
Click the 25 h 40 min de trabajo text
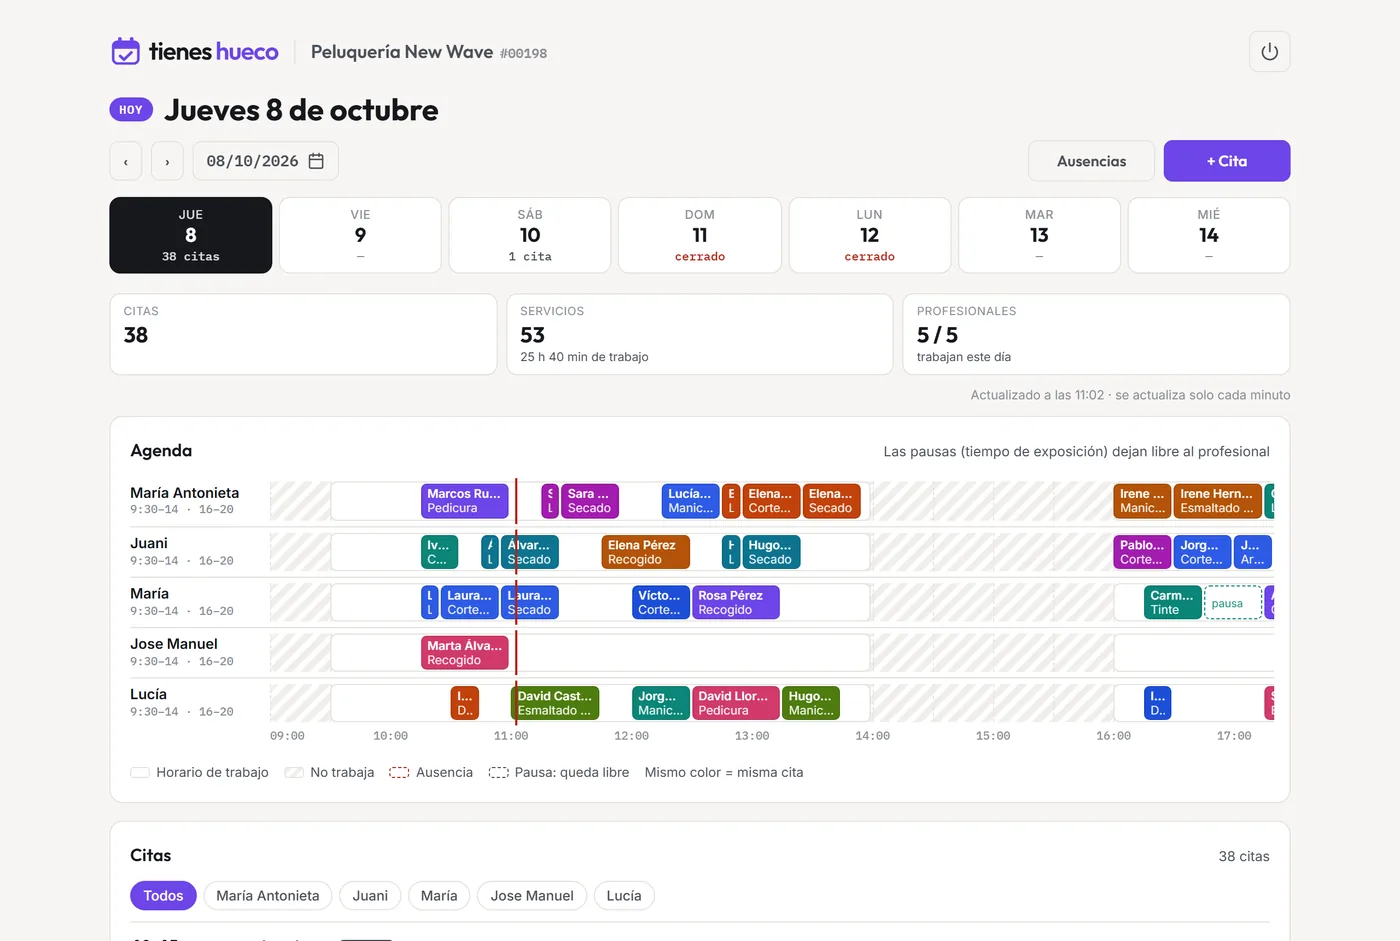point(584,357)
